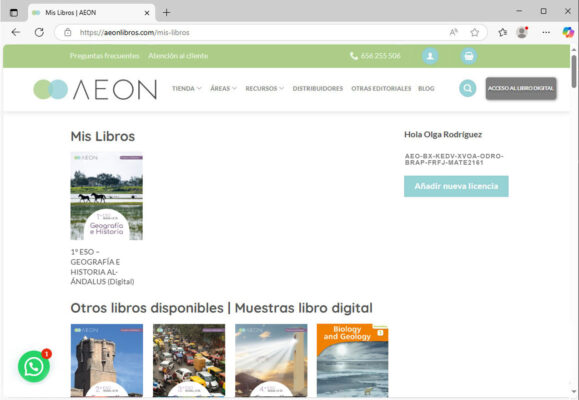579x400 pixels.
Task: Open the Biology and Geology book cover
Action: coord(353,360)
